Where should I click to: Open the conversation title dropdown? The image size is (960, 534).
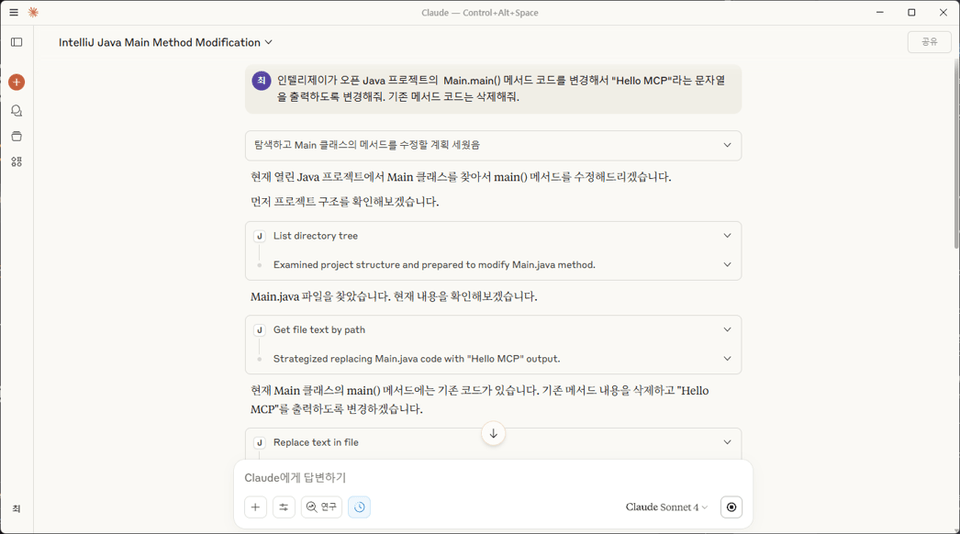tap(165, 42)
